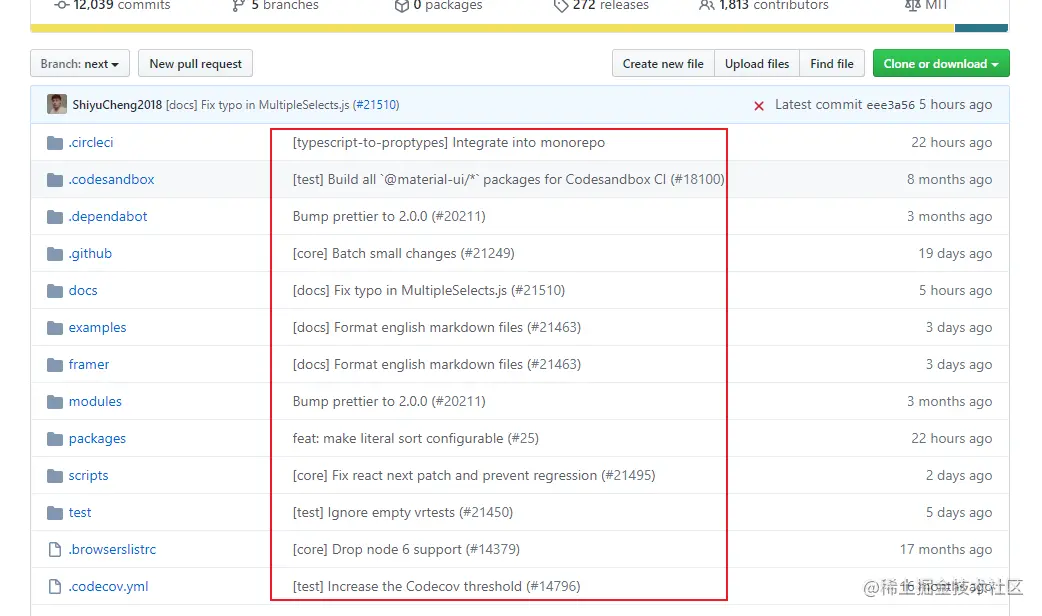Viewport: 1042px width, 616px height.
Task: Open the .codecov.yml file link
Action: pyautogui.click(x=108, y=587)
